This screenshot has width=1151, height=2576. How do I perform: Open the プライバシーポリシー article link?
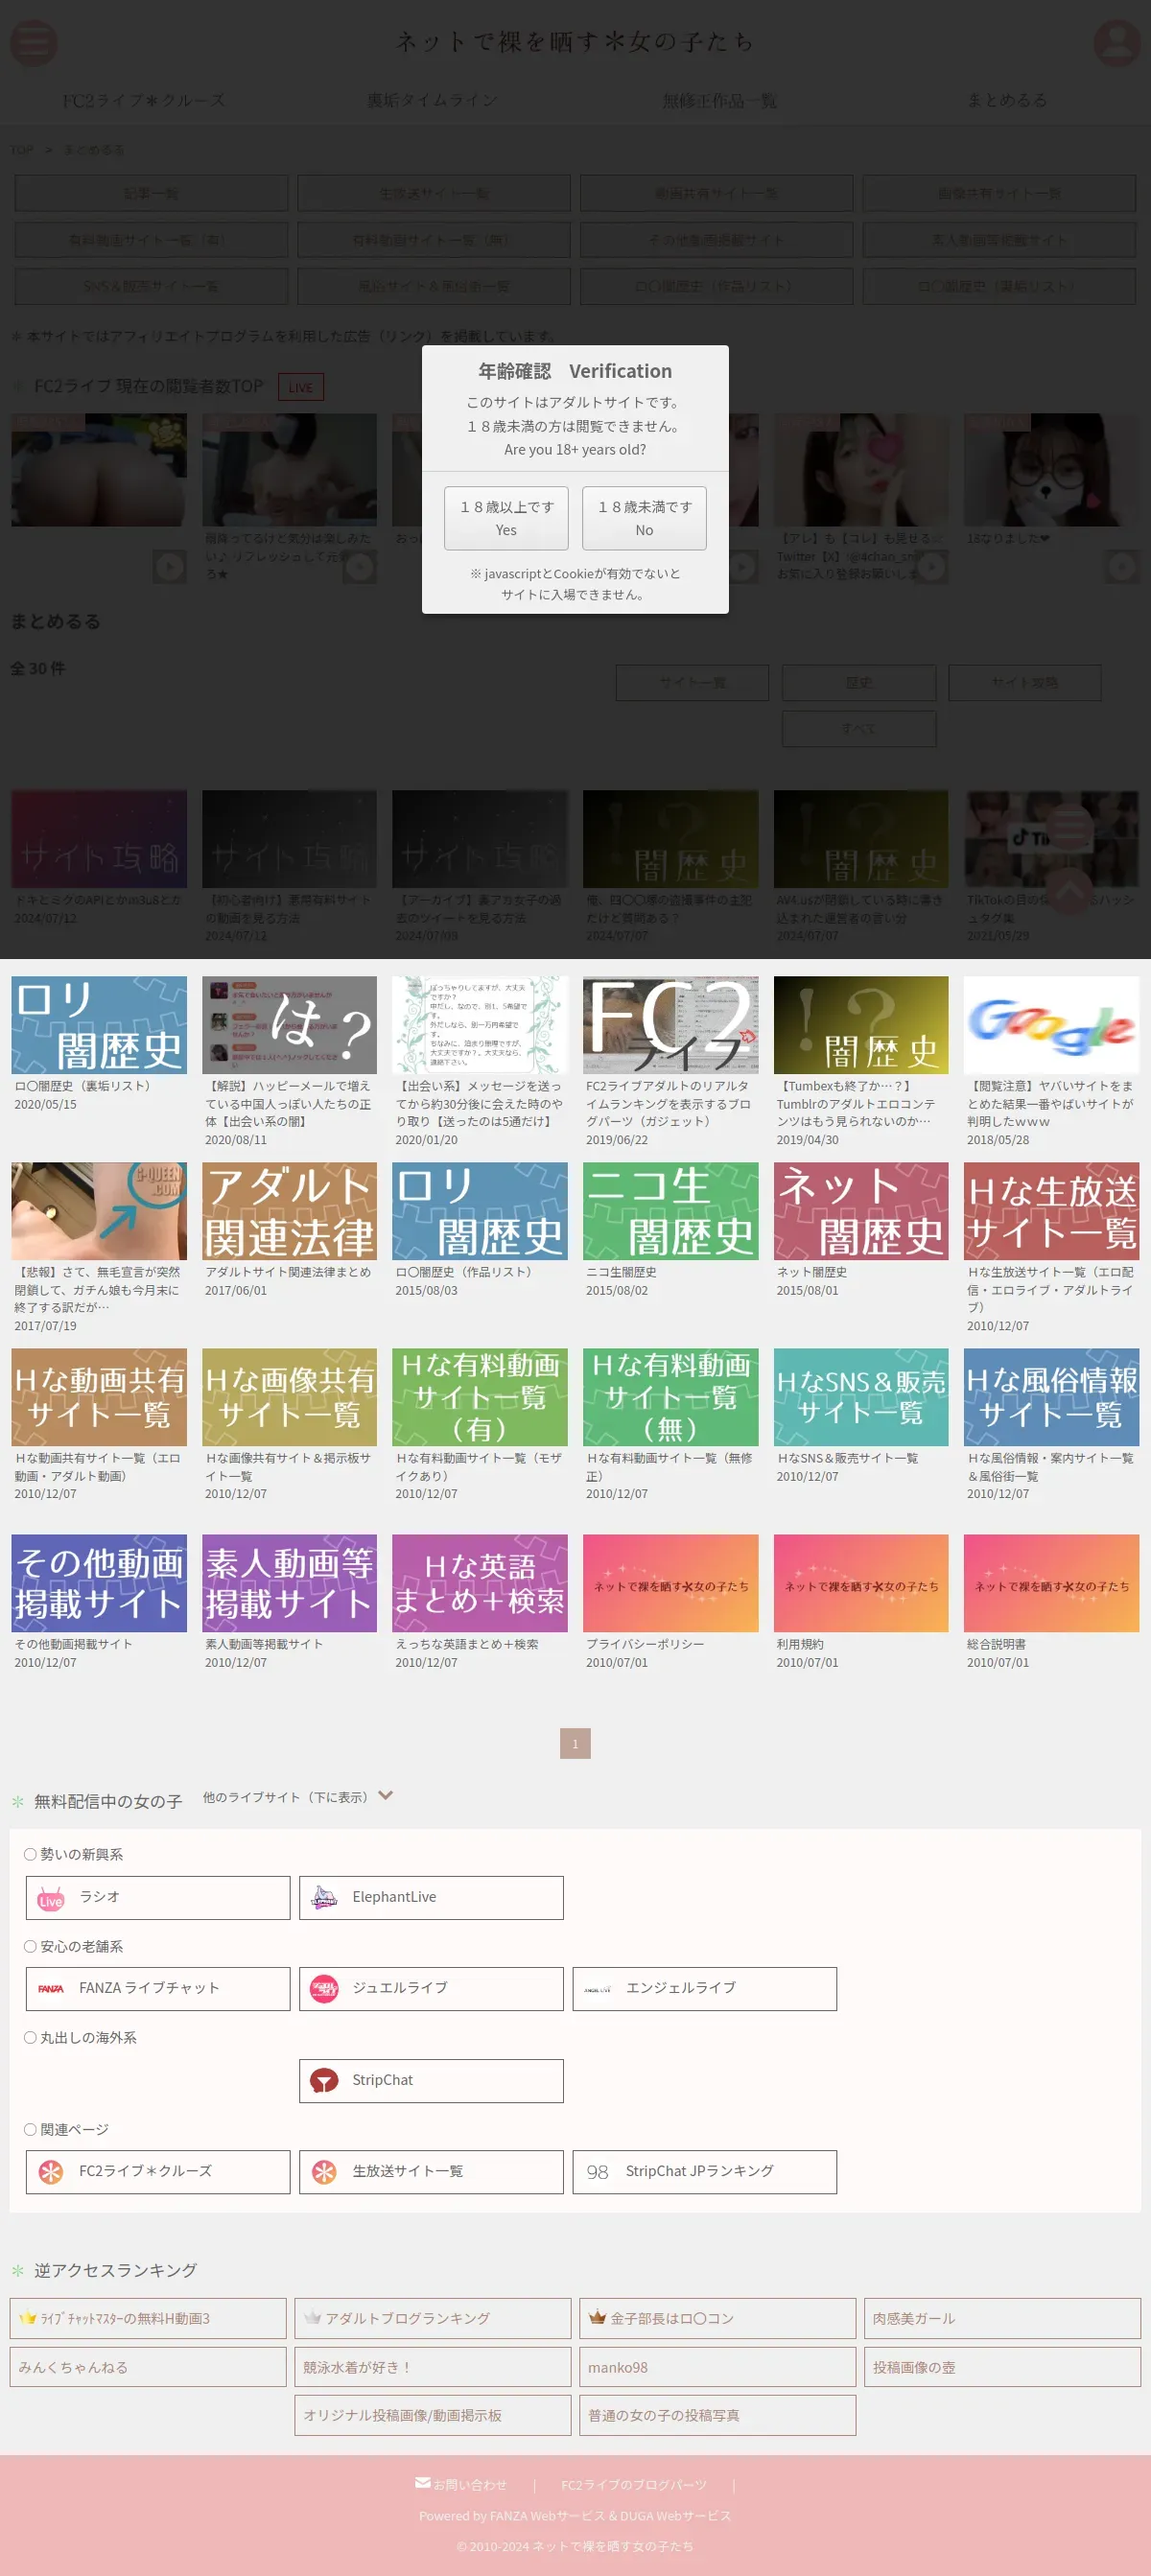click(645, 1644)
